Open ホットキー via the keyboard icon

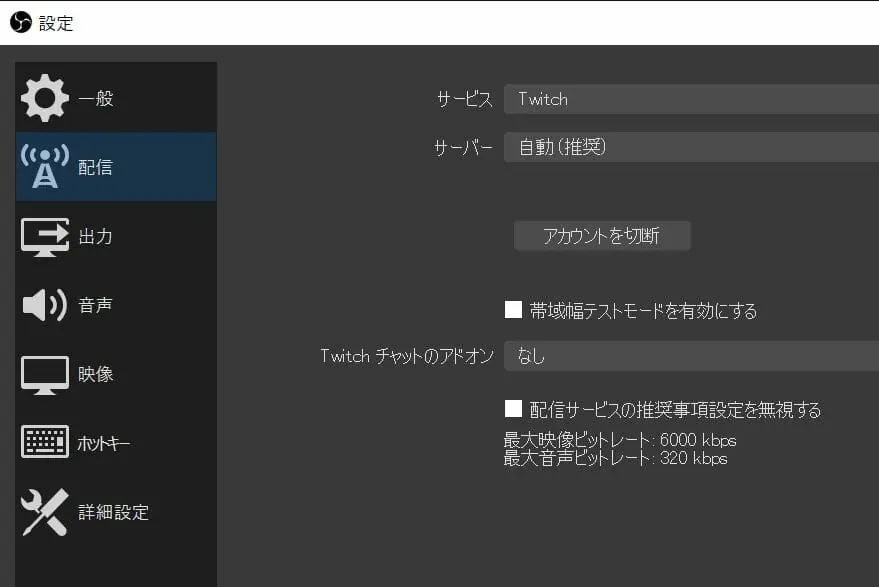[45, 443]
